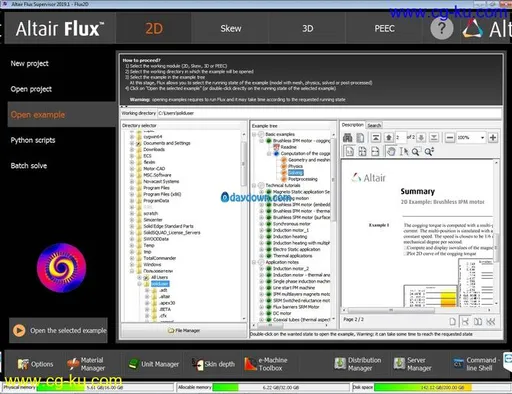Open the binoculars find tool in viewer
Screen dimensions: 512x394
(x=347, y=138)
